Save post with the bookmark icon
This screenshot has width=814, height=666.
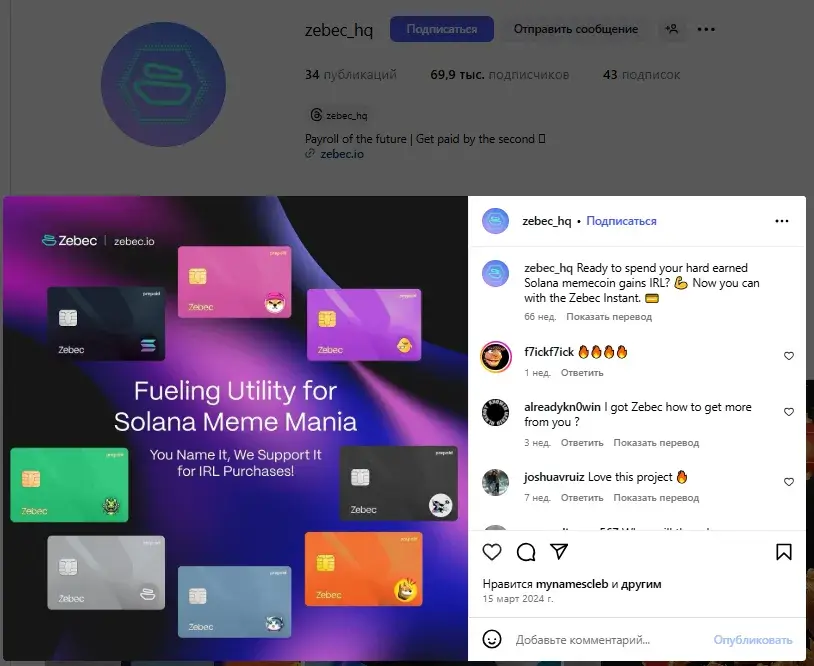784,552
